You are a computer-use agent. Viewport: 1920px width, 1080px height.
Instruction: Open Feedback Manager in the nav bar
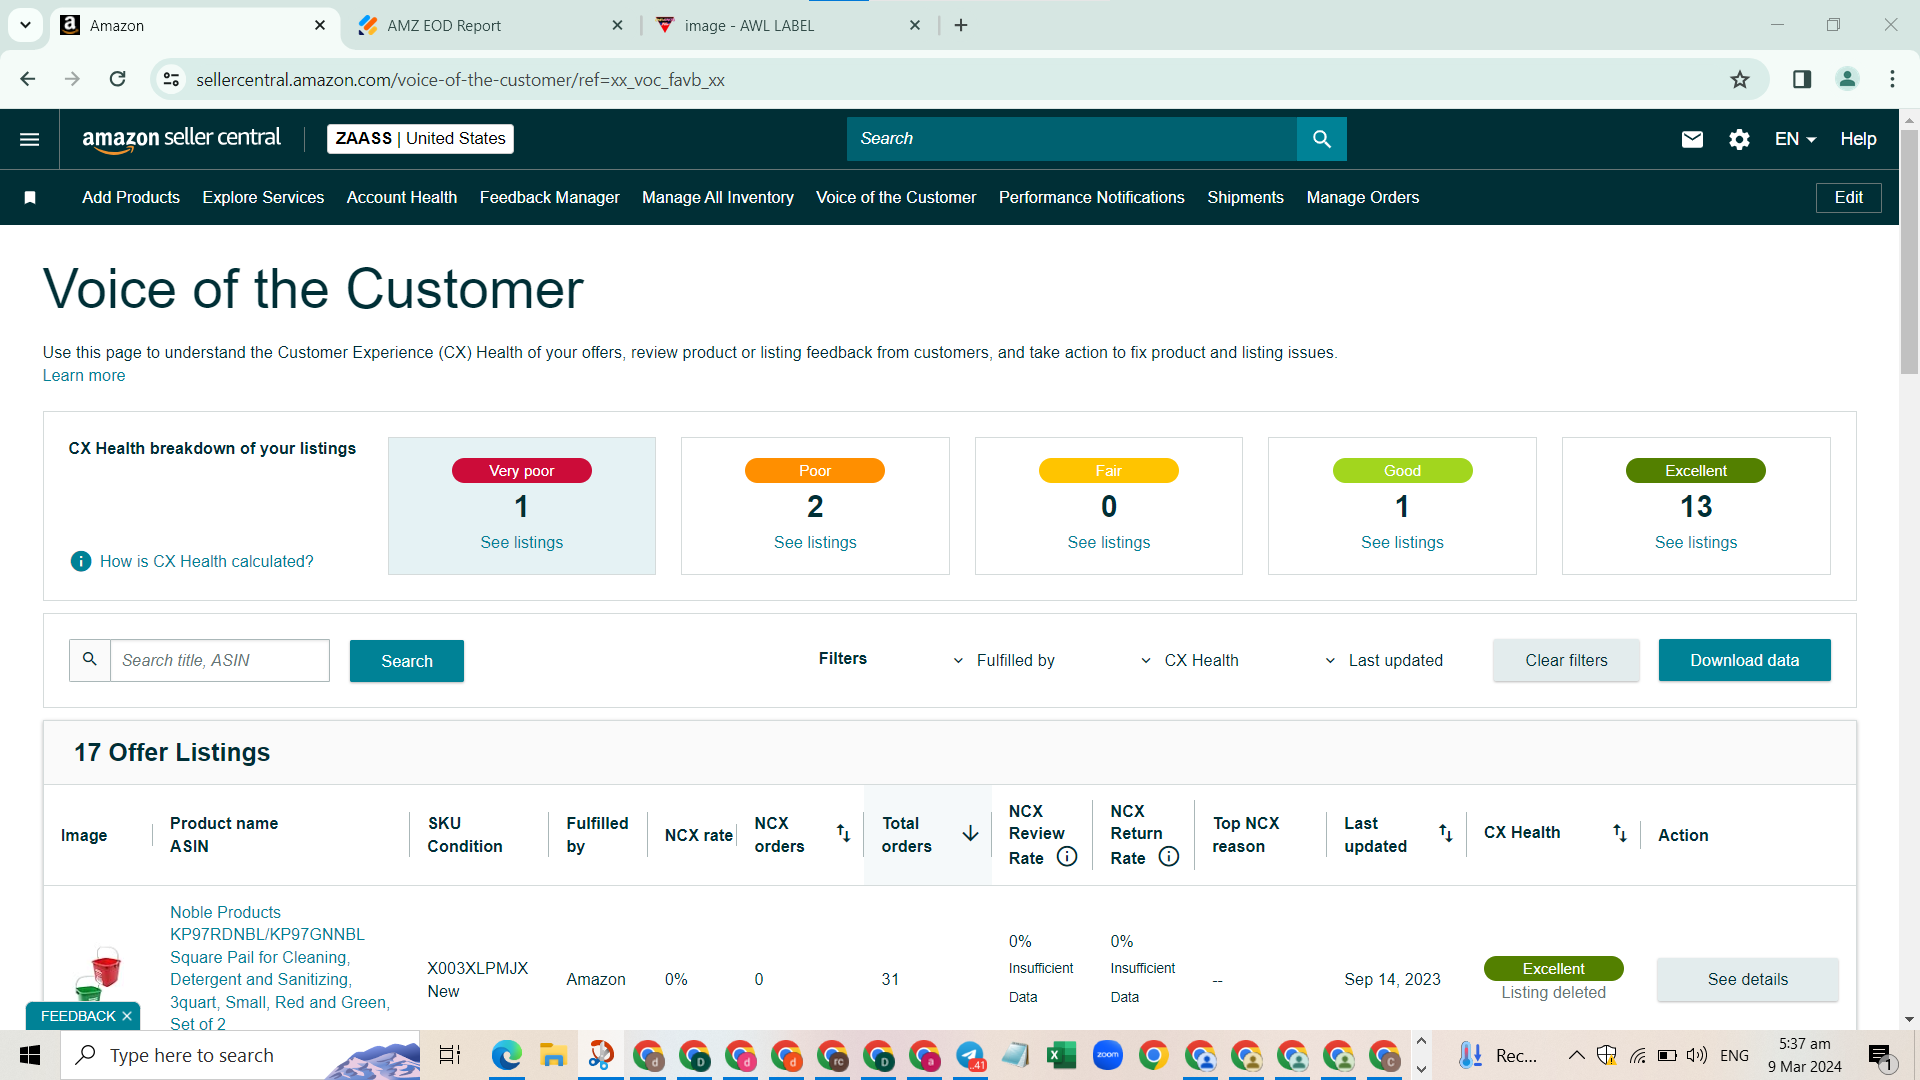click(x=550, y=198)
